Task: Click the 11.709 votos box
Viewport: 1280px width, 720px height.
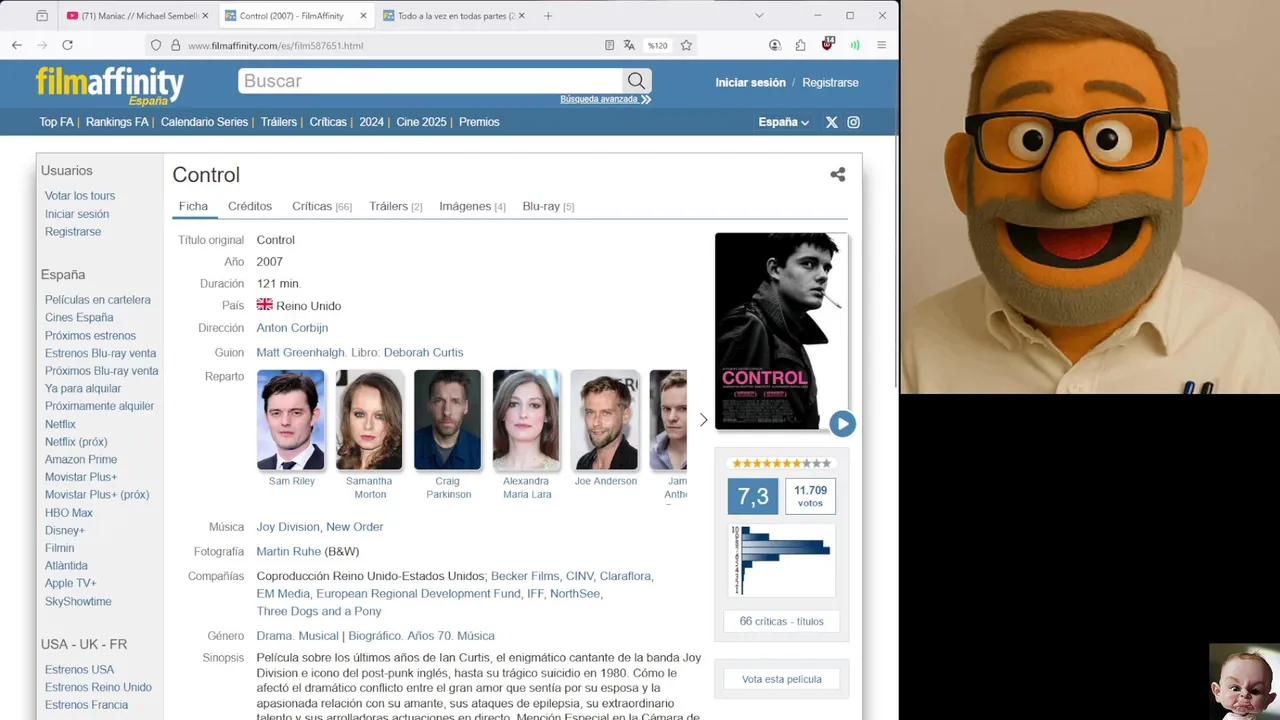Action: pyautogui.click(x=810, y=496)
